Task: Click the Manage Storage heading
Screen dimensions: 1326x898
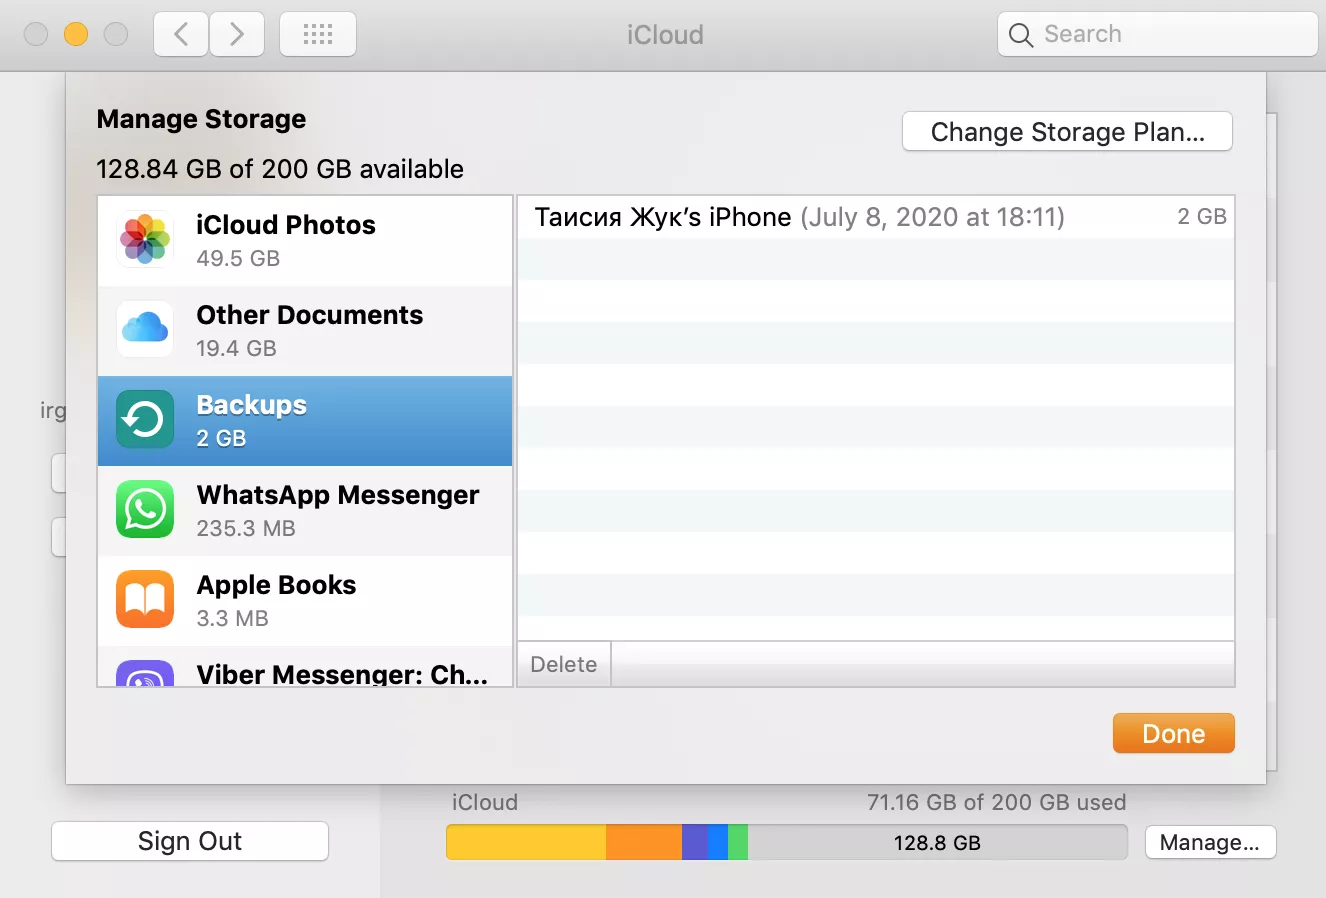Action: (x=201, y=119)
